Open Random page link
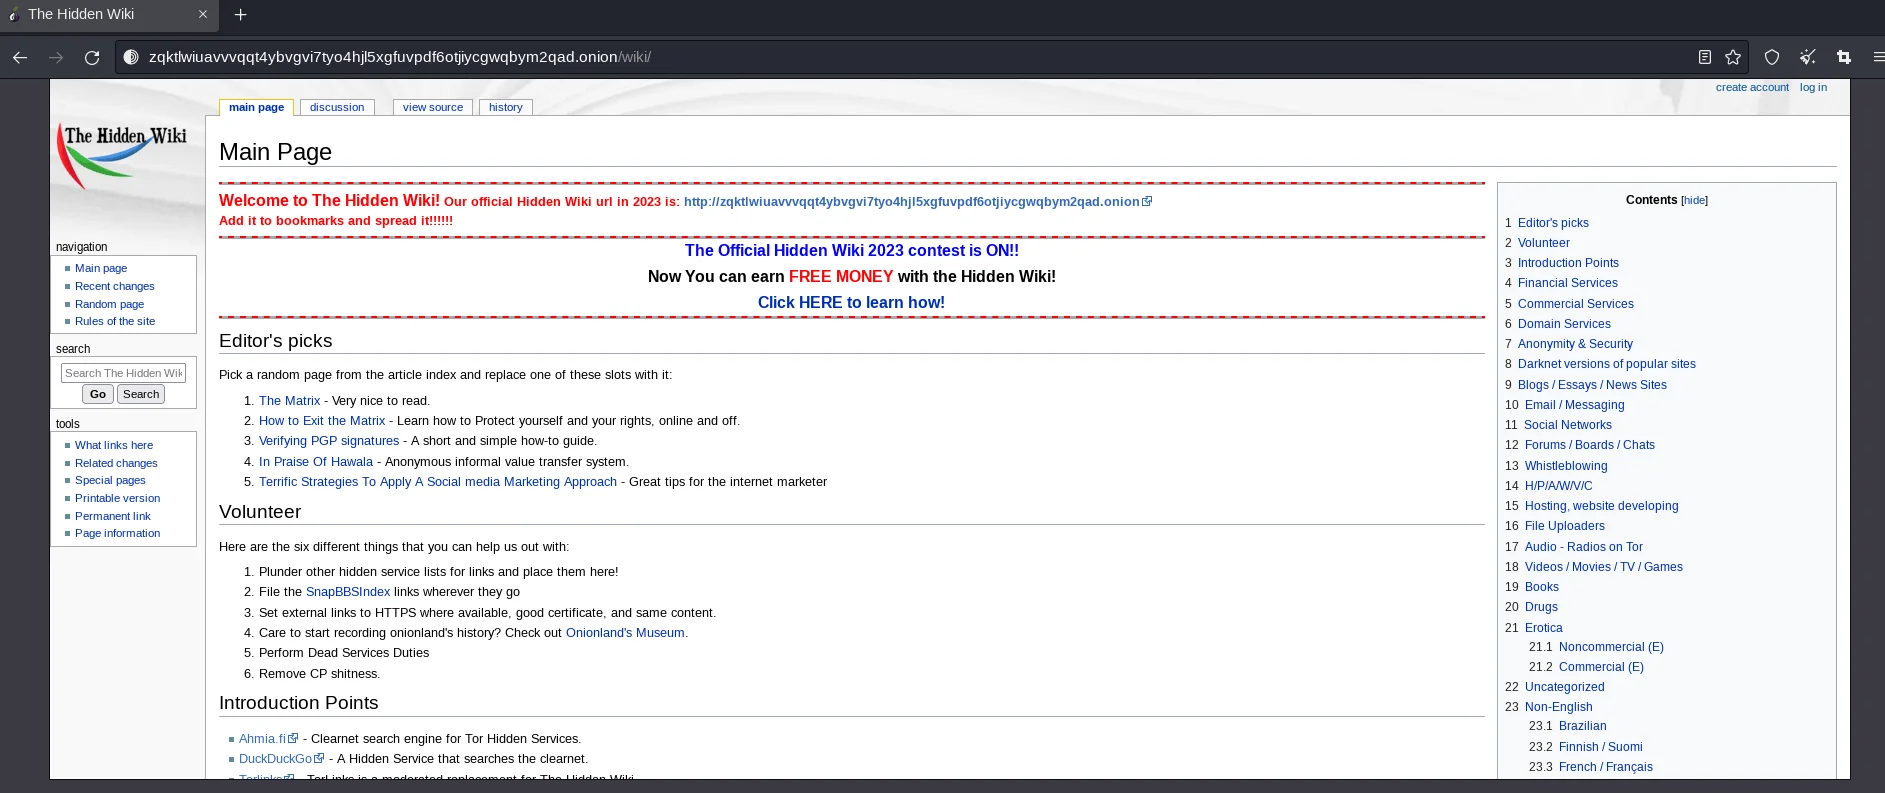This screenshot has width=1885, height=793. click(110, 304)
